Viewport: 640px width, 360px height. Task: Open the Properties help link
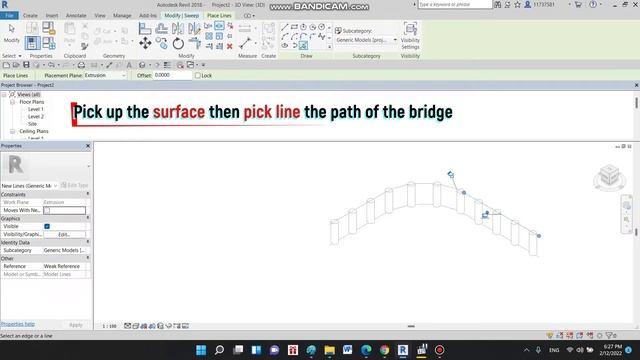(18, 324)
